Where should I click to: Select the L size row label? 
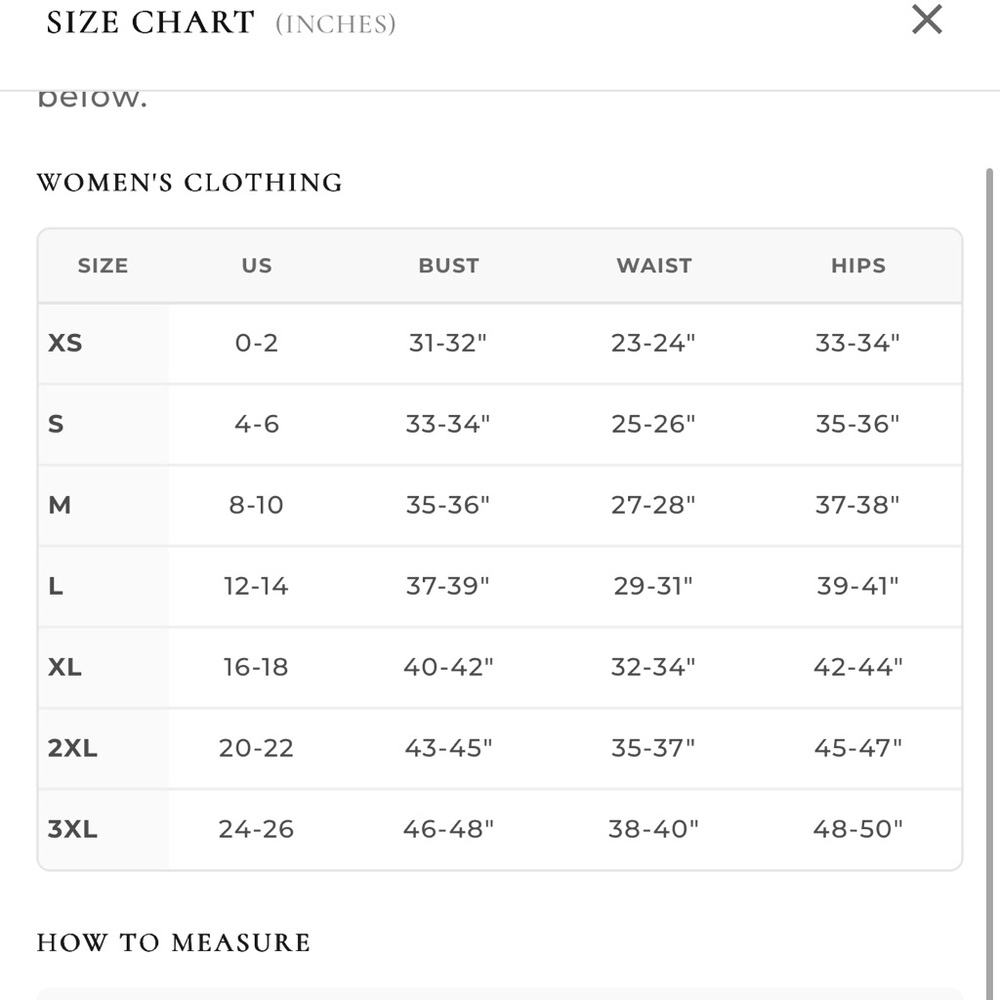[55, 586]
